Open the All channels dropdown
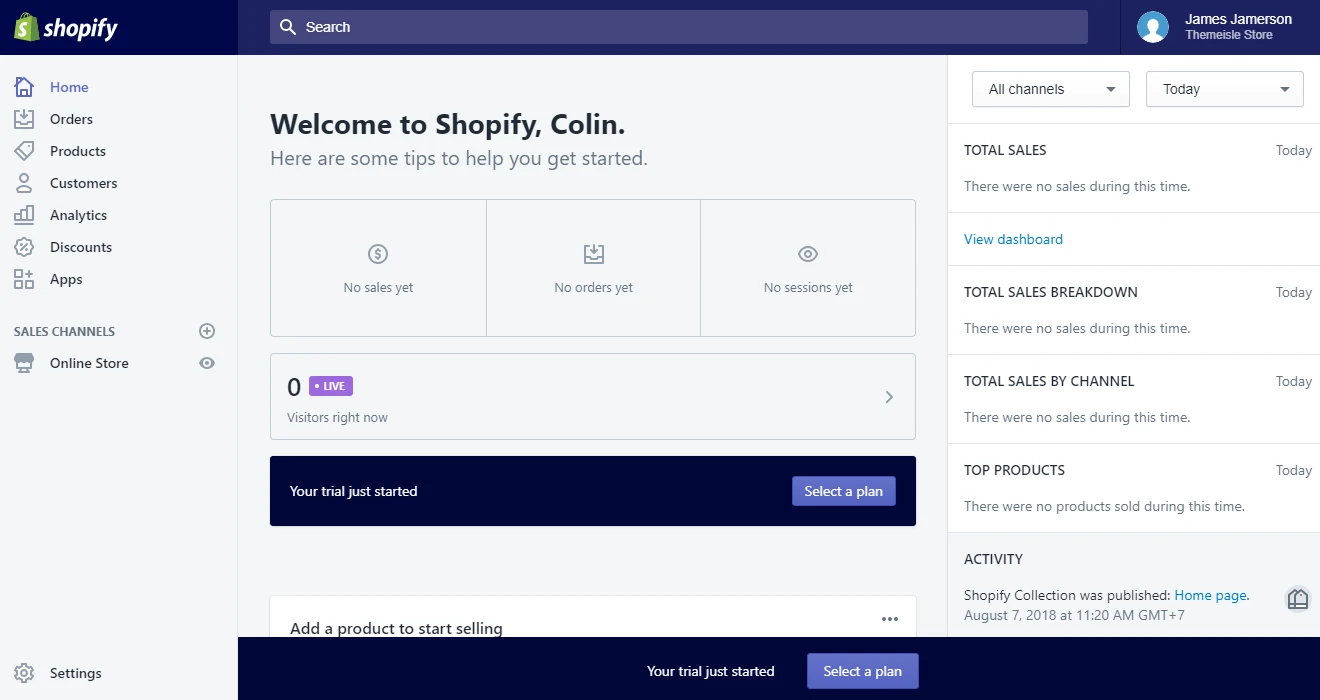 coord(1050,89)
